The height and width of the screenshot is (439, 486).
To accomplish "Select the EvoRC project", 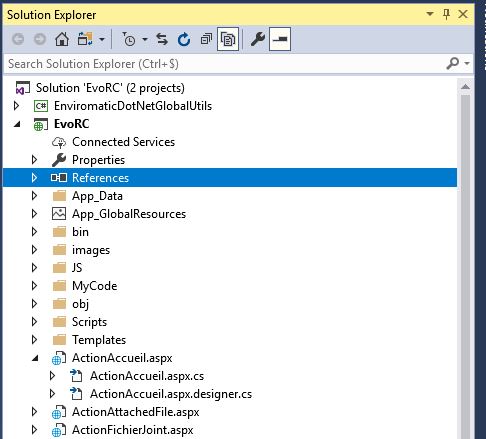I will (x=72, y=124).
